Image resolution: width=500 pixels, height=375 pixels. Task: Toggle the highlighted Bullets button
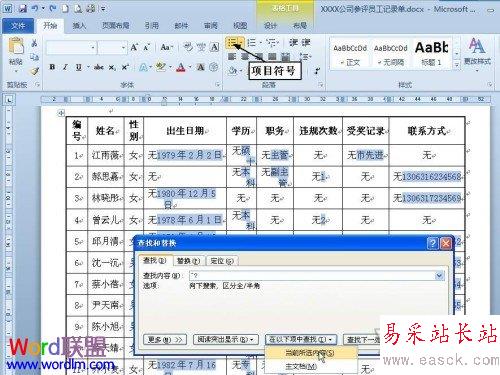(232, 43)
